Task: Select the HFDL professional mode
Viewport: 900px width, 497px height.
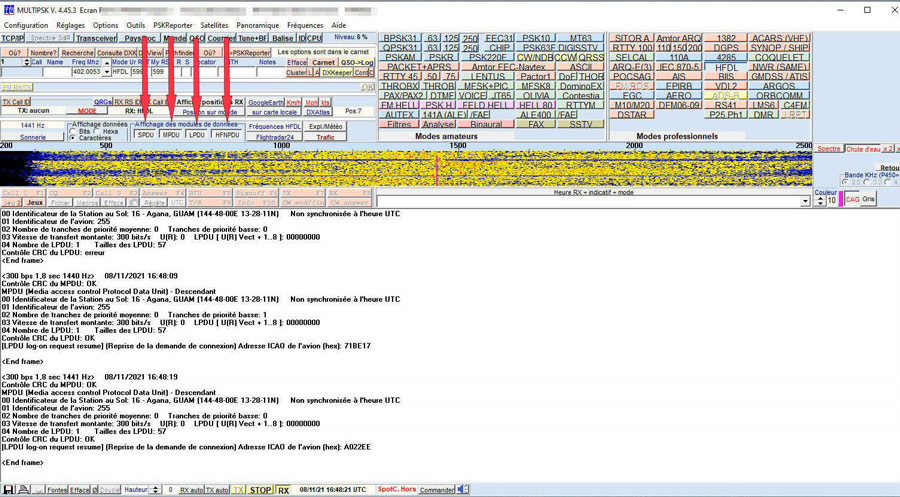Action: point(726,68)
